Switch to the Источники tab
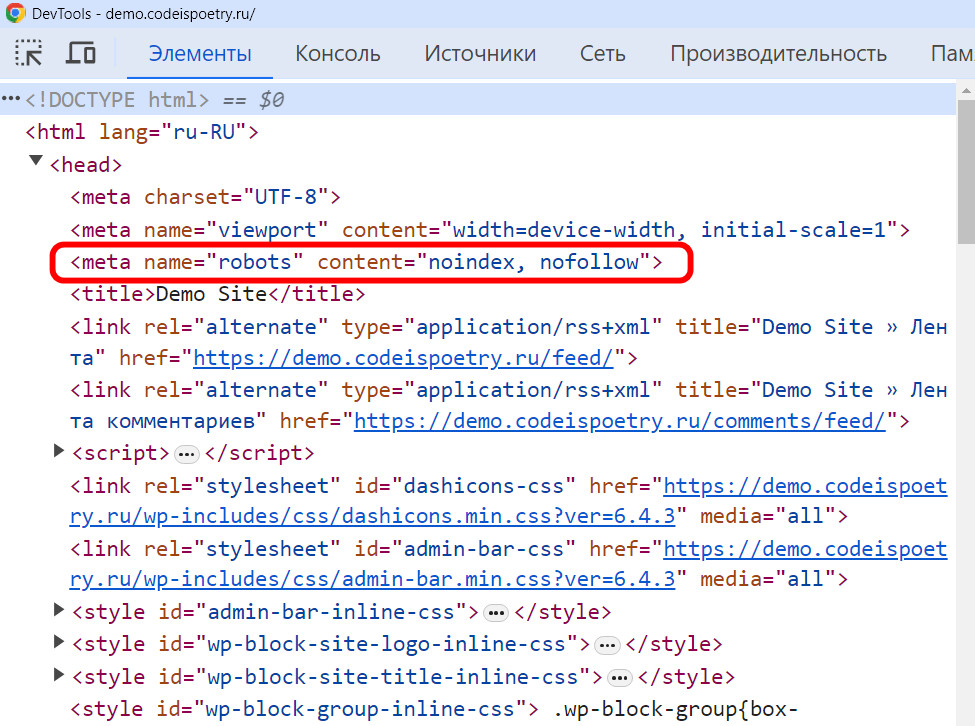Image resolution: width=975 pixels, height=726 pixels. click(x=480, y=54)
